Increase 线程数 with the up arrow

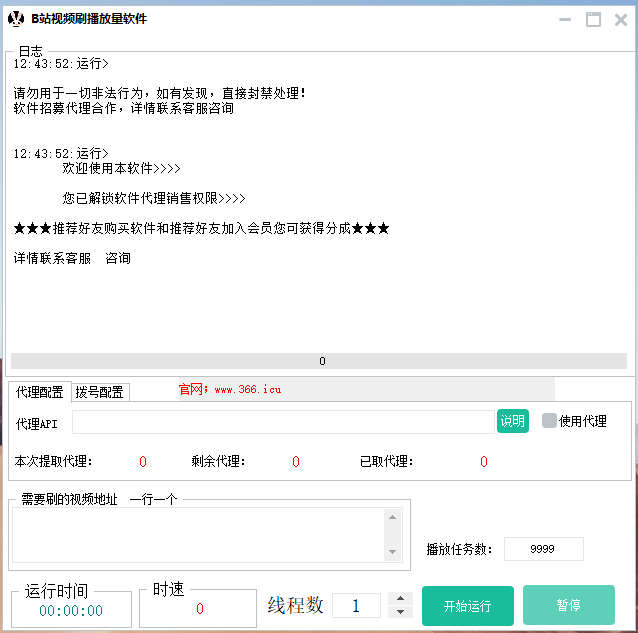tap(400, 598)
